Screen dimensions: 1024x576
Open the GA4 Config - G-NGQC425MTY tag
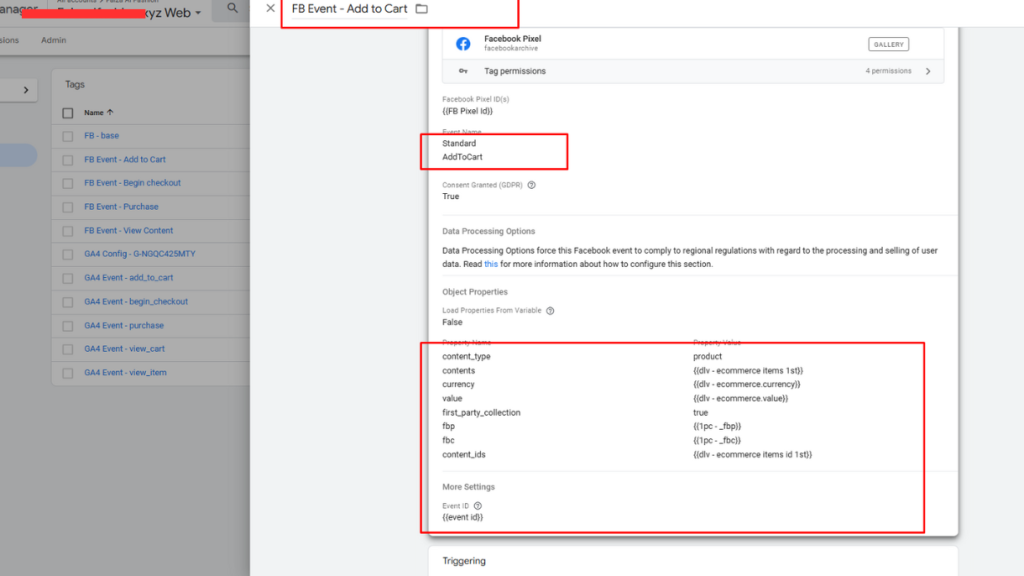point(140,254)
